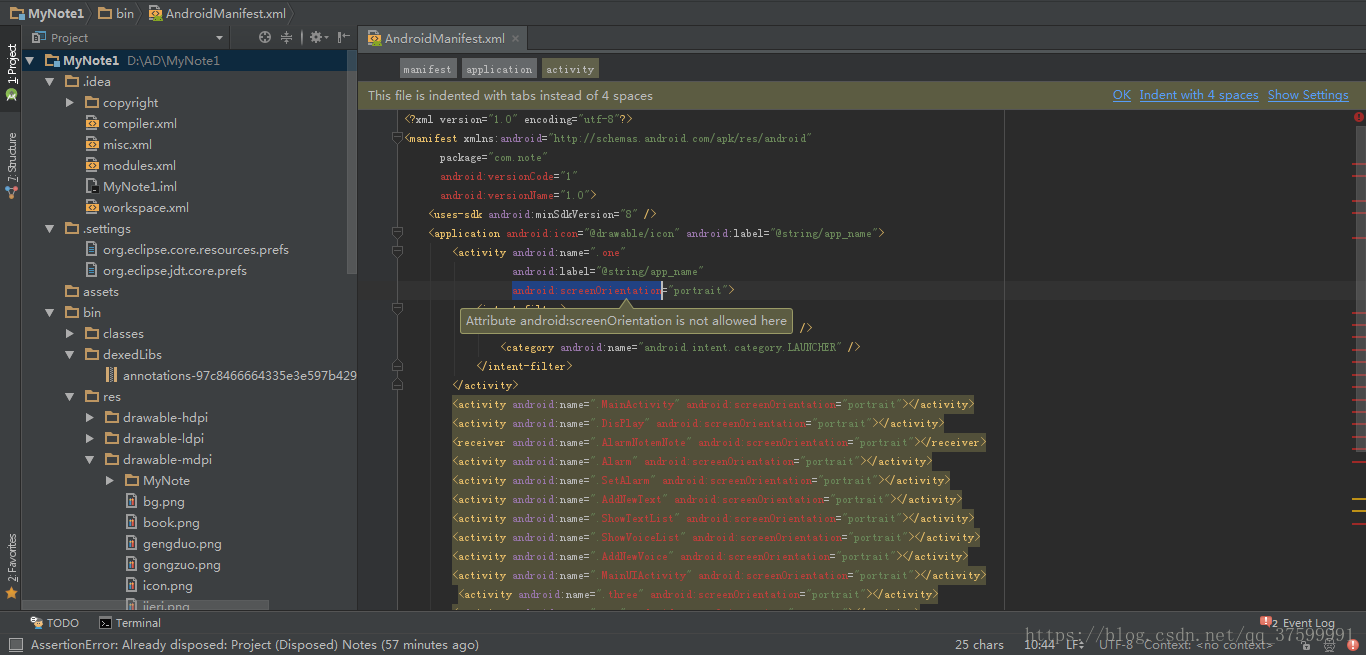Collapse the drawable-mdpi folder
This screenshot has width=1366, height=655.
point(90,460)
